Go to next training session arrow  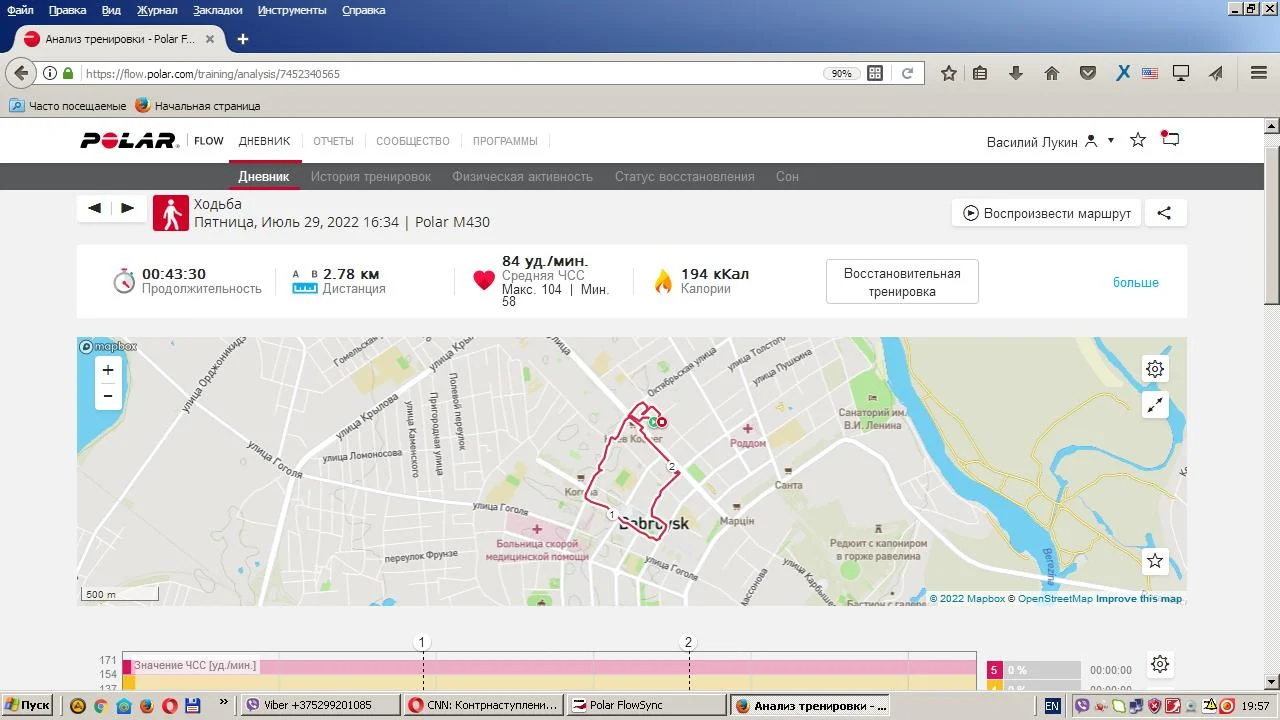click(128, 208)
